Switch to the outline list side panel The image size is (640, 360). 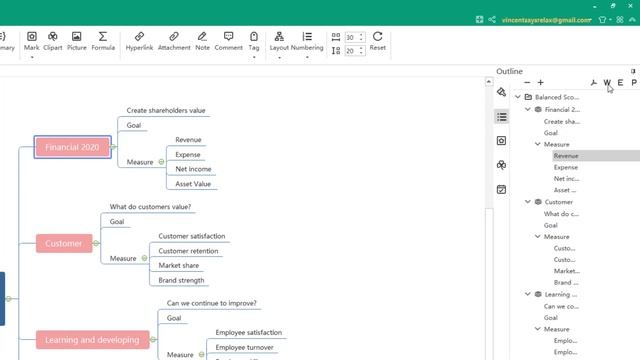[x=502, y=117]
